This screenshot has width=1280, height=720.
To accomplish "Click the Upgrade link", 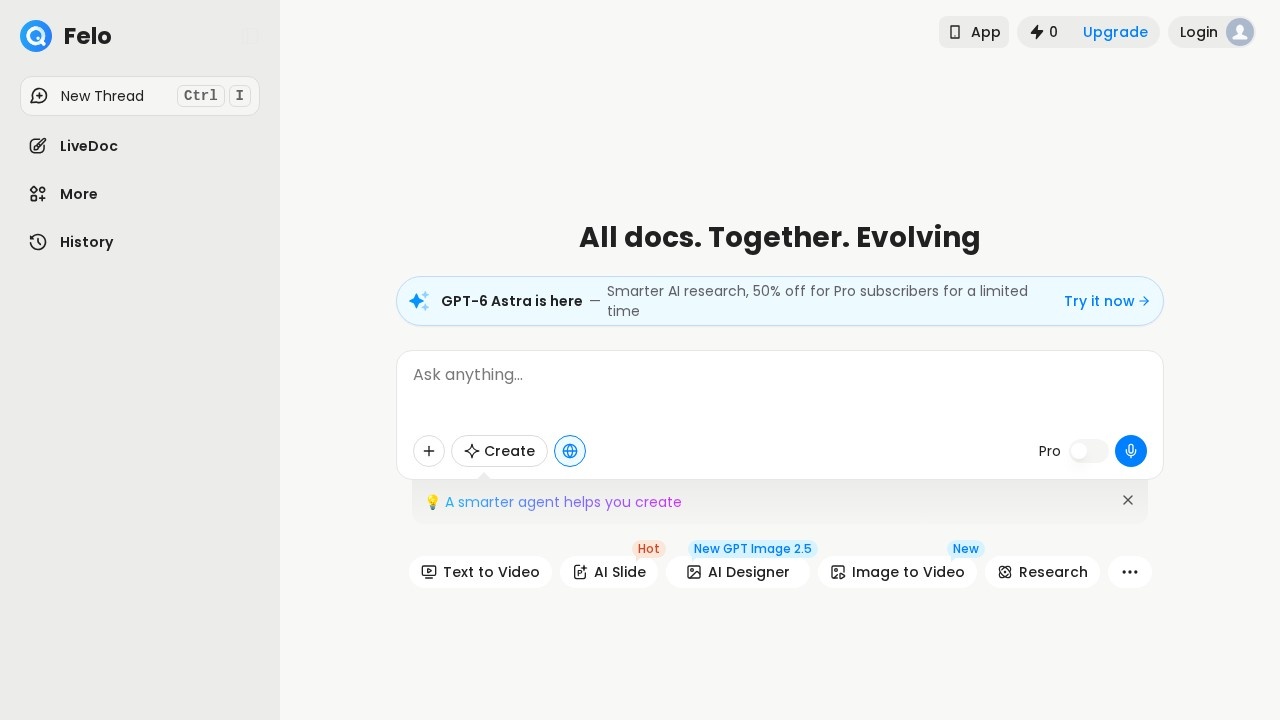I will point(1115,32).
